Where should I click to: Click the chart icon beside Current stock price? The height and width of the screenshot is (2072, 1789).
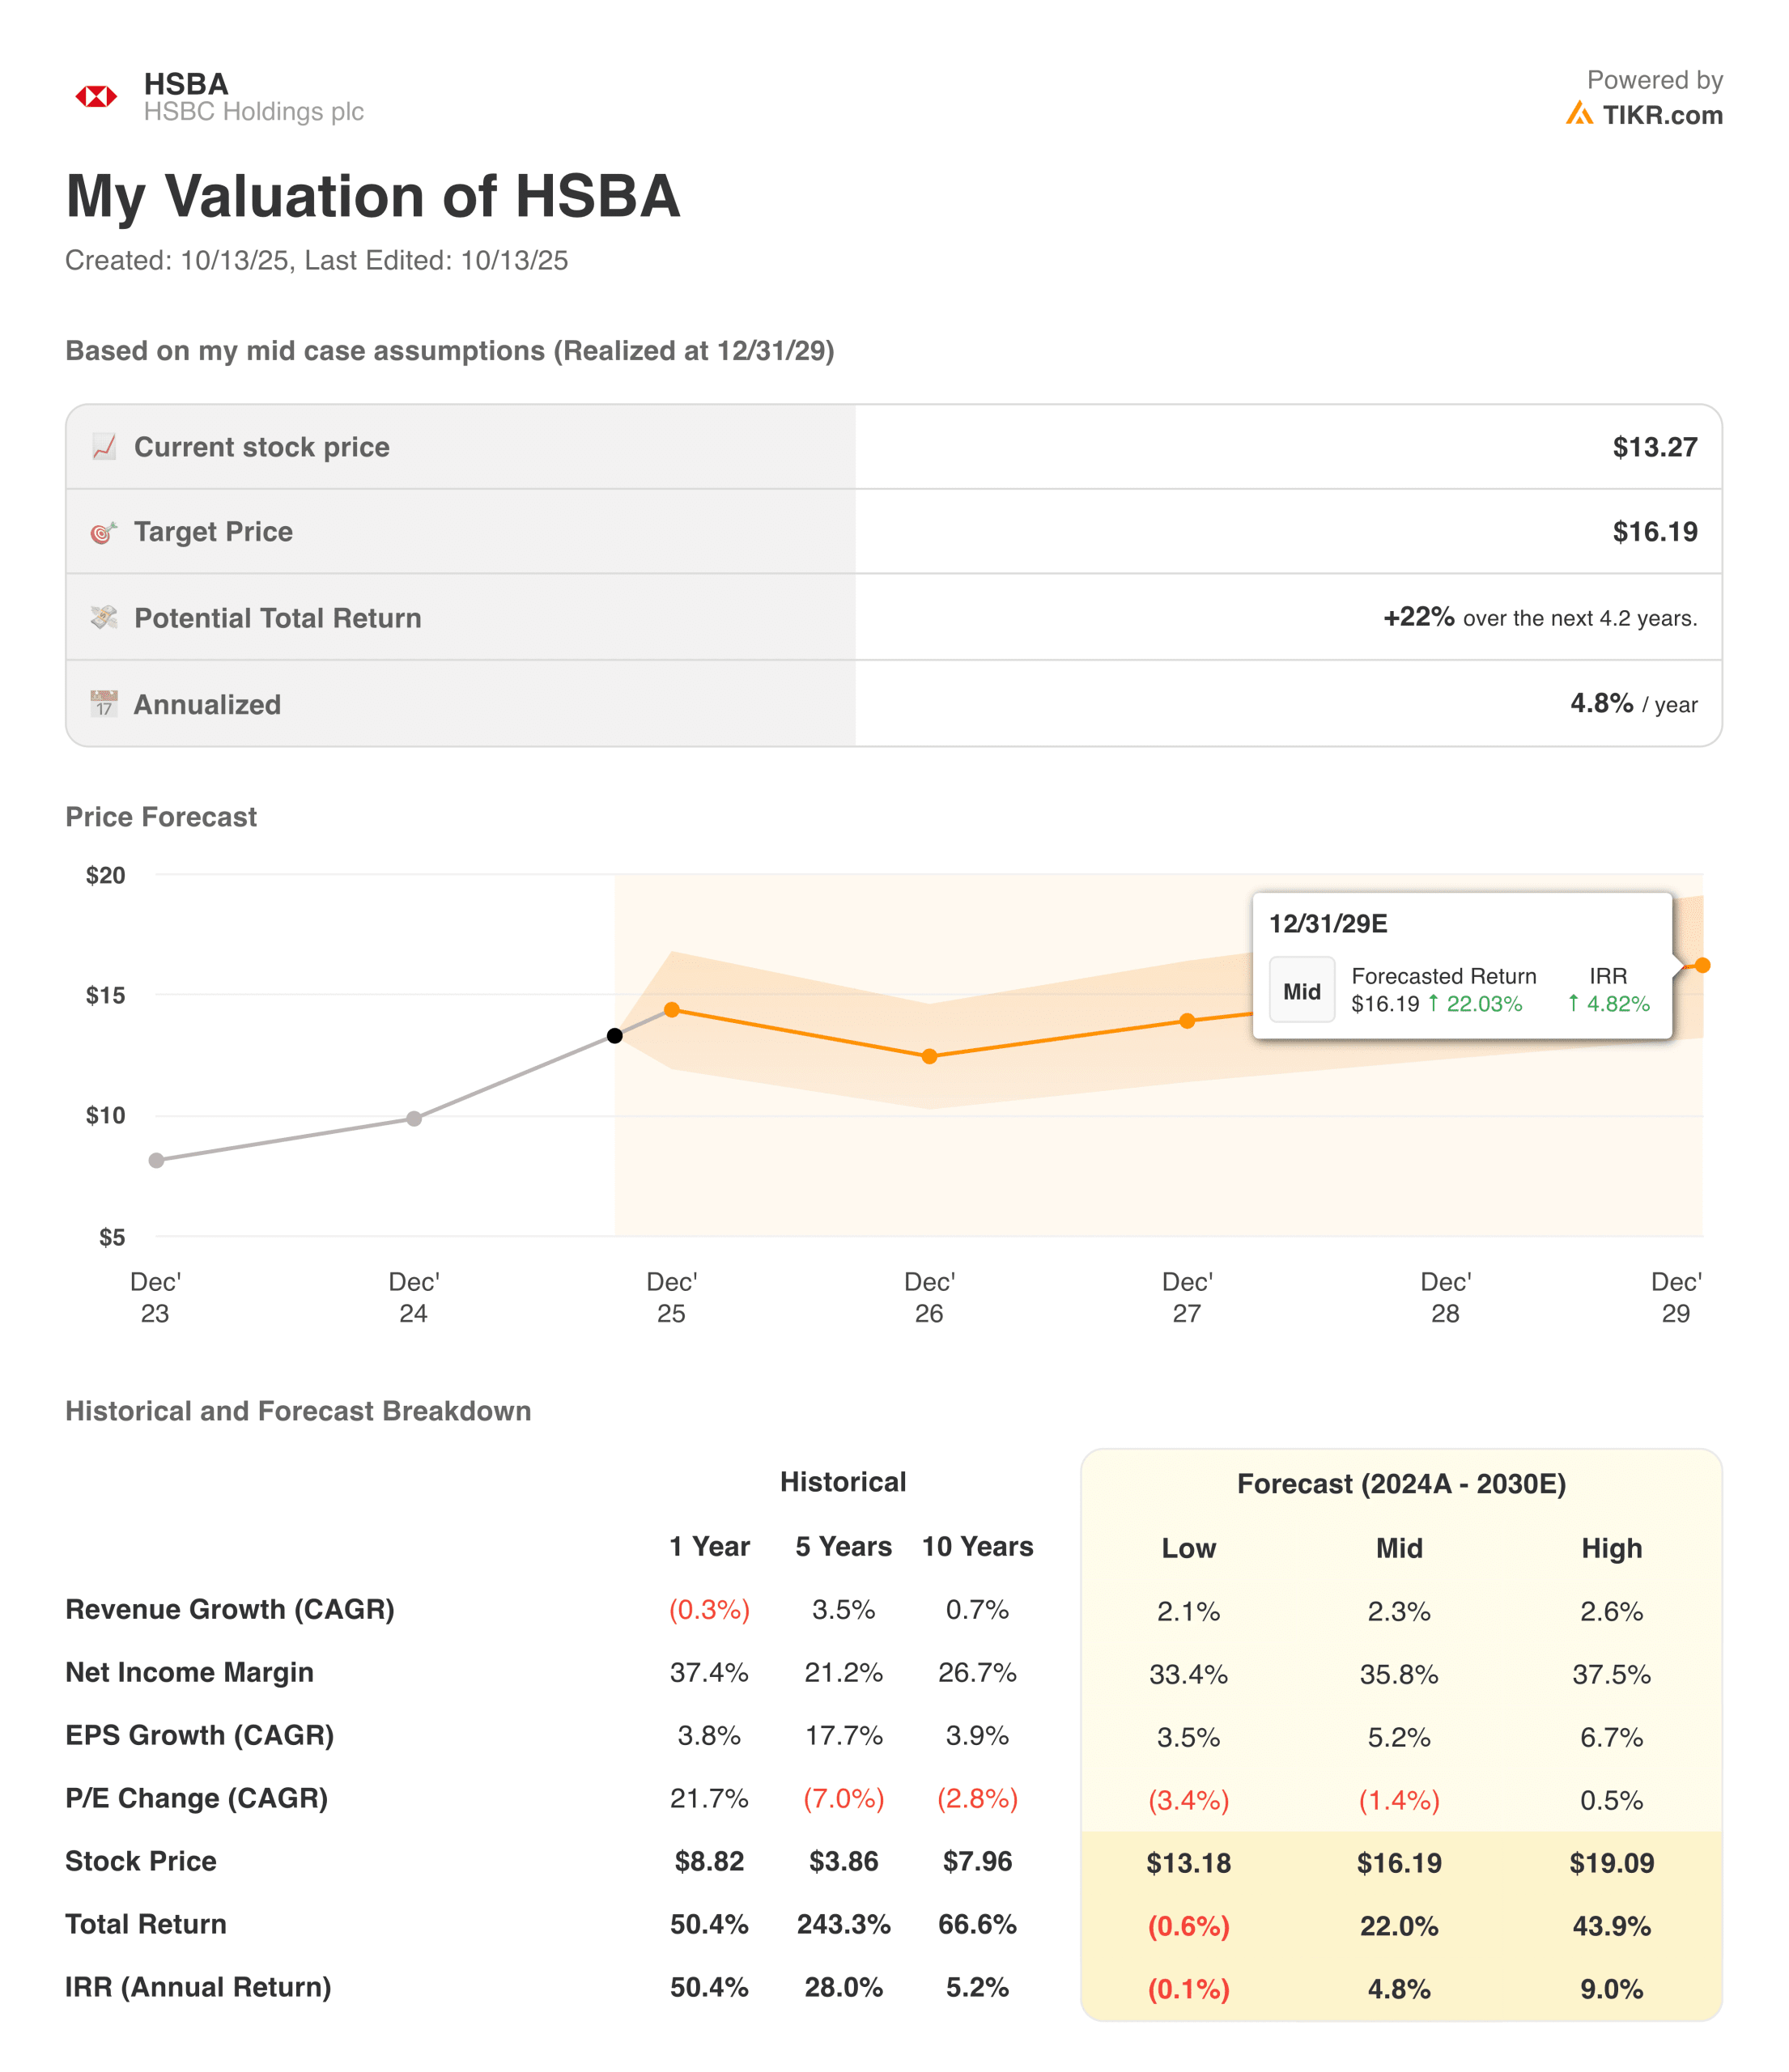(104, 447)
